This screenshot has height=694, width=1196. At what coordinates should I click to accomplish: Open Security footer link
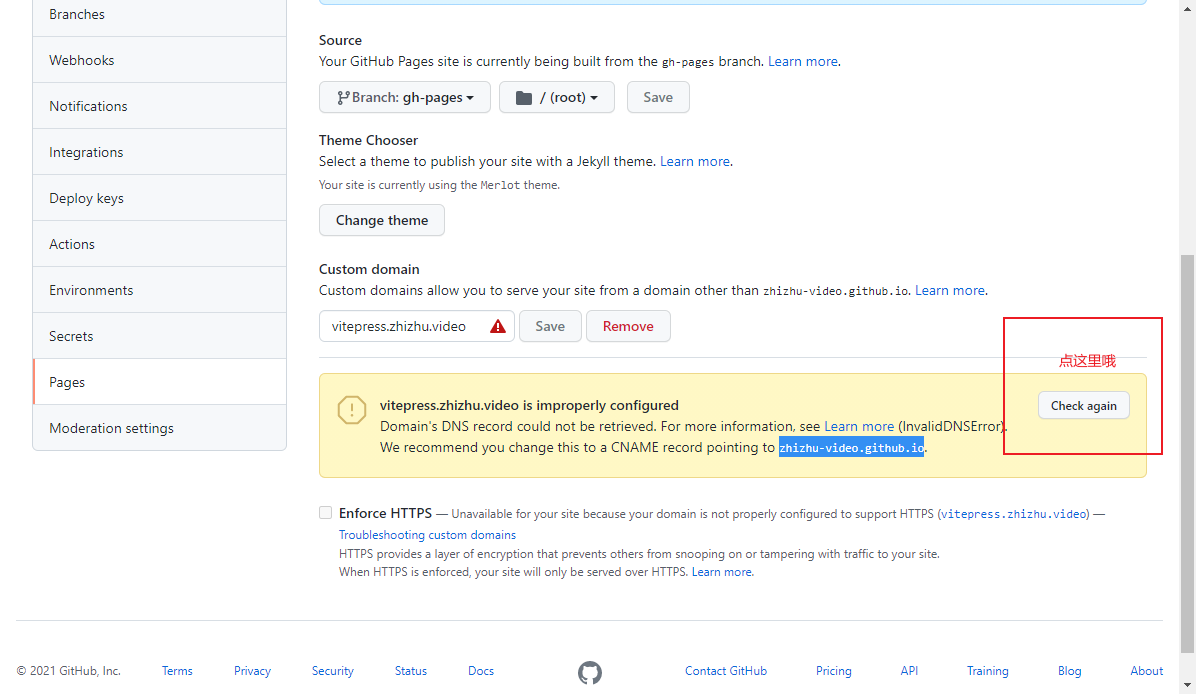(333, 671)
